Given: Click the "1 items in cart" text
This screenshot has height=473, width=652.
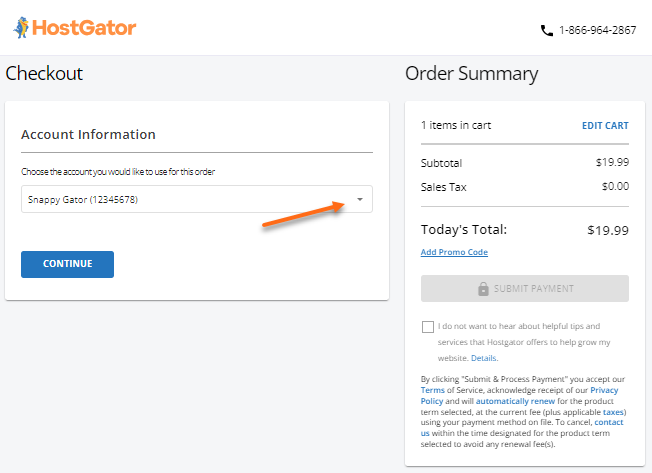Looking at the screenshot, I should (456, 126).
